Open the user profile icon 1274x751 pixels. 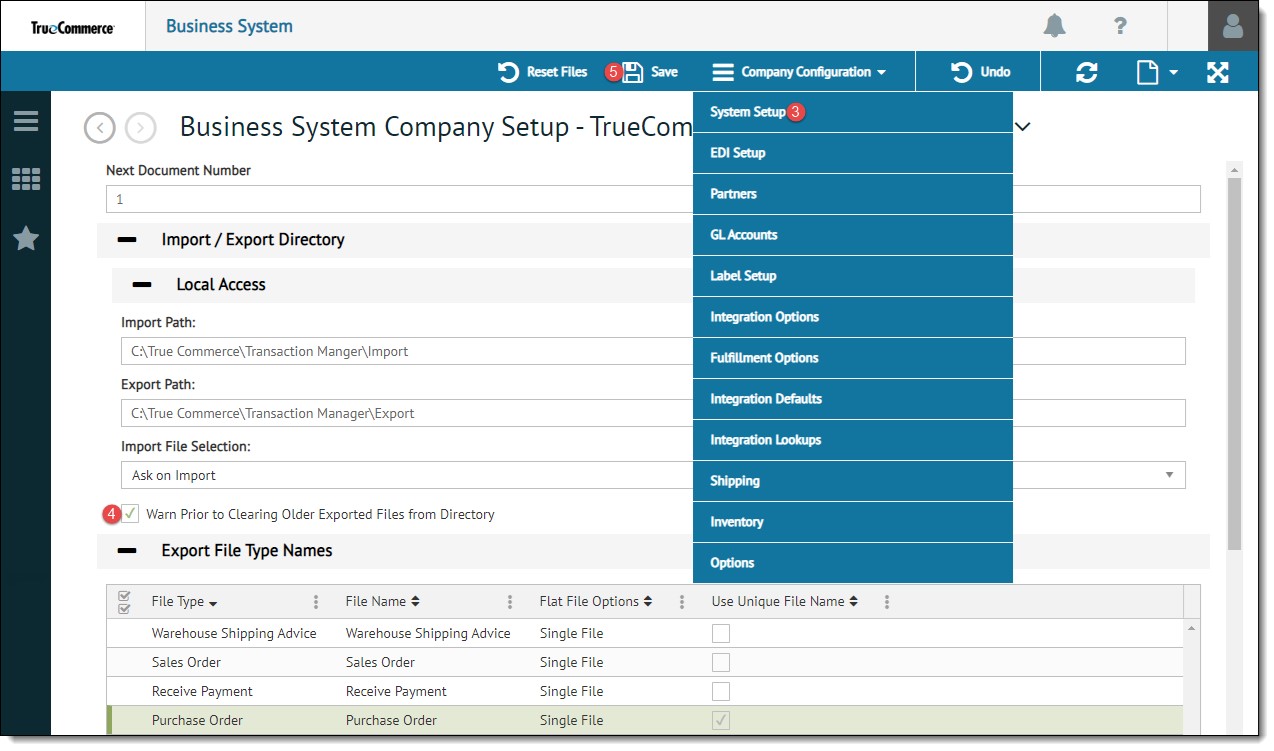click(x=1233, y=26)
